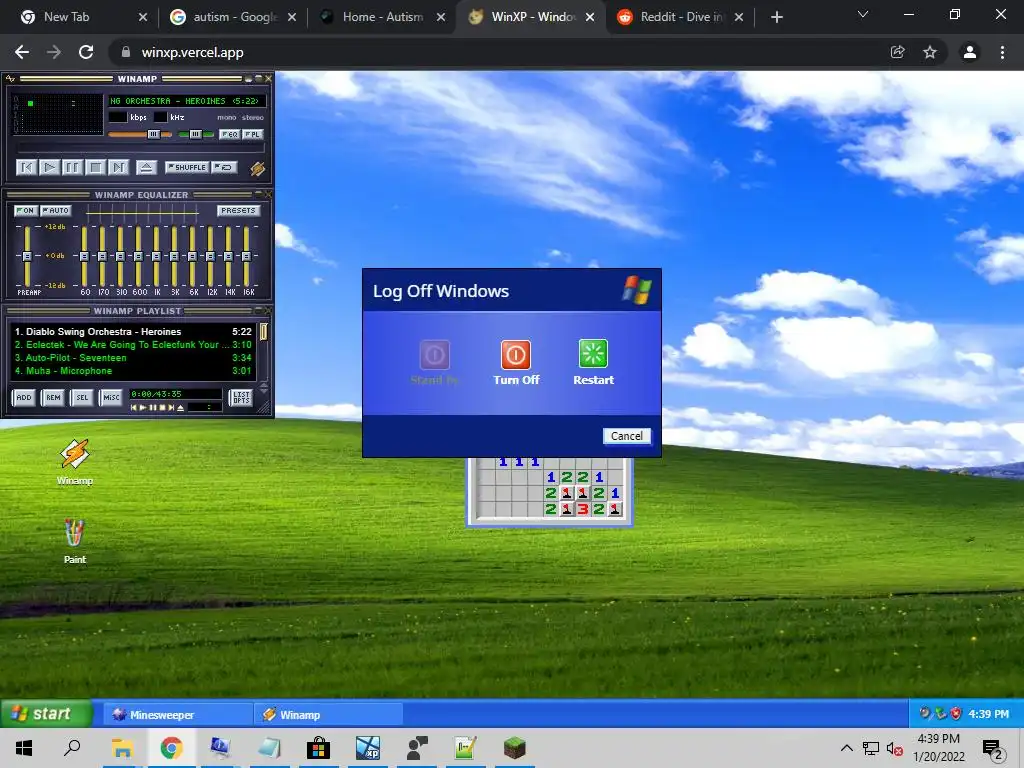Click the 16K equalizer band slider
Screen dimensions: 1024x768
(x=246, y=257)
